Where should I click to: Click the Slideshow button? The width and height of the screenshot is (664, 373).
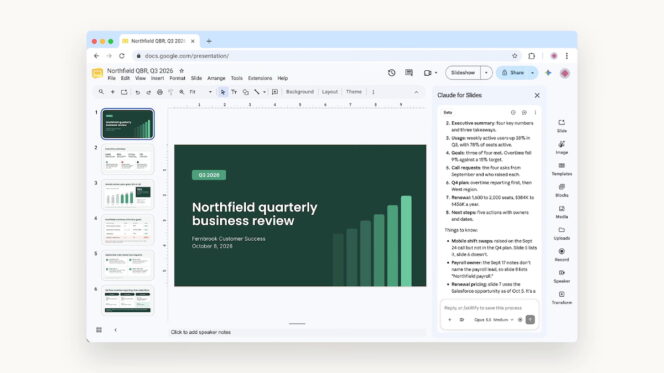pos(463,73)
